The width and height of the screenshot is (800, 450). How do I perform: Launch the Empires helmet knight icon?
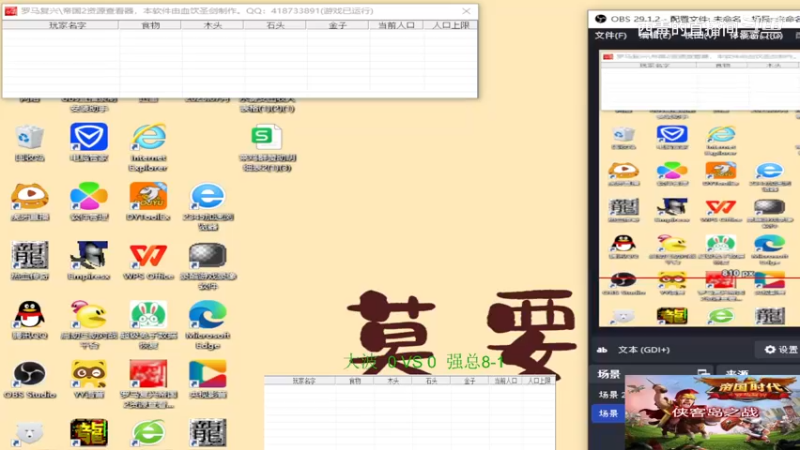[x=89, y=256]
